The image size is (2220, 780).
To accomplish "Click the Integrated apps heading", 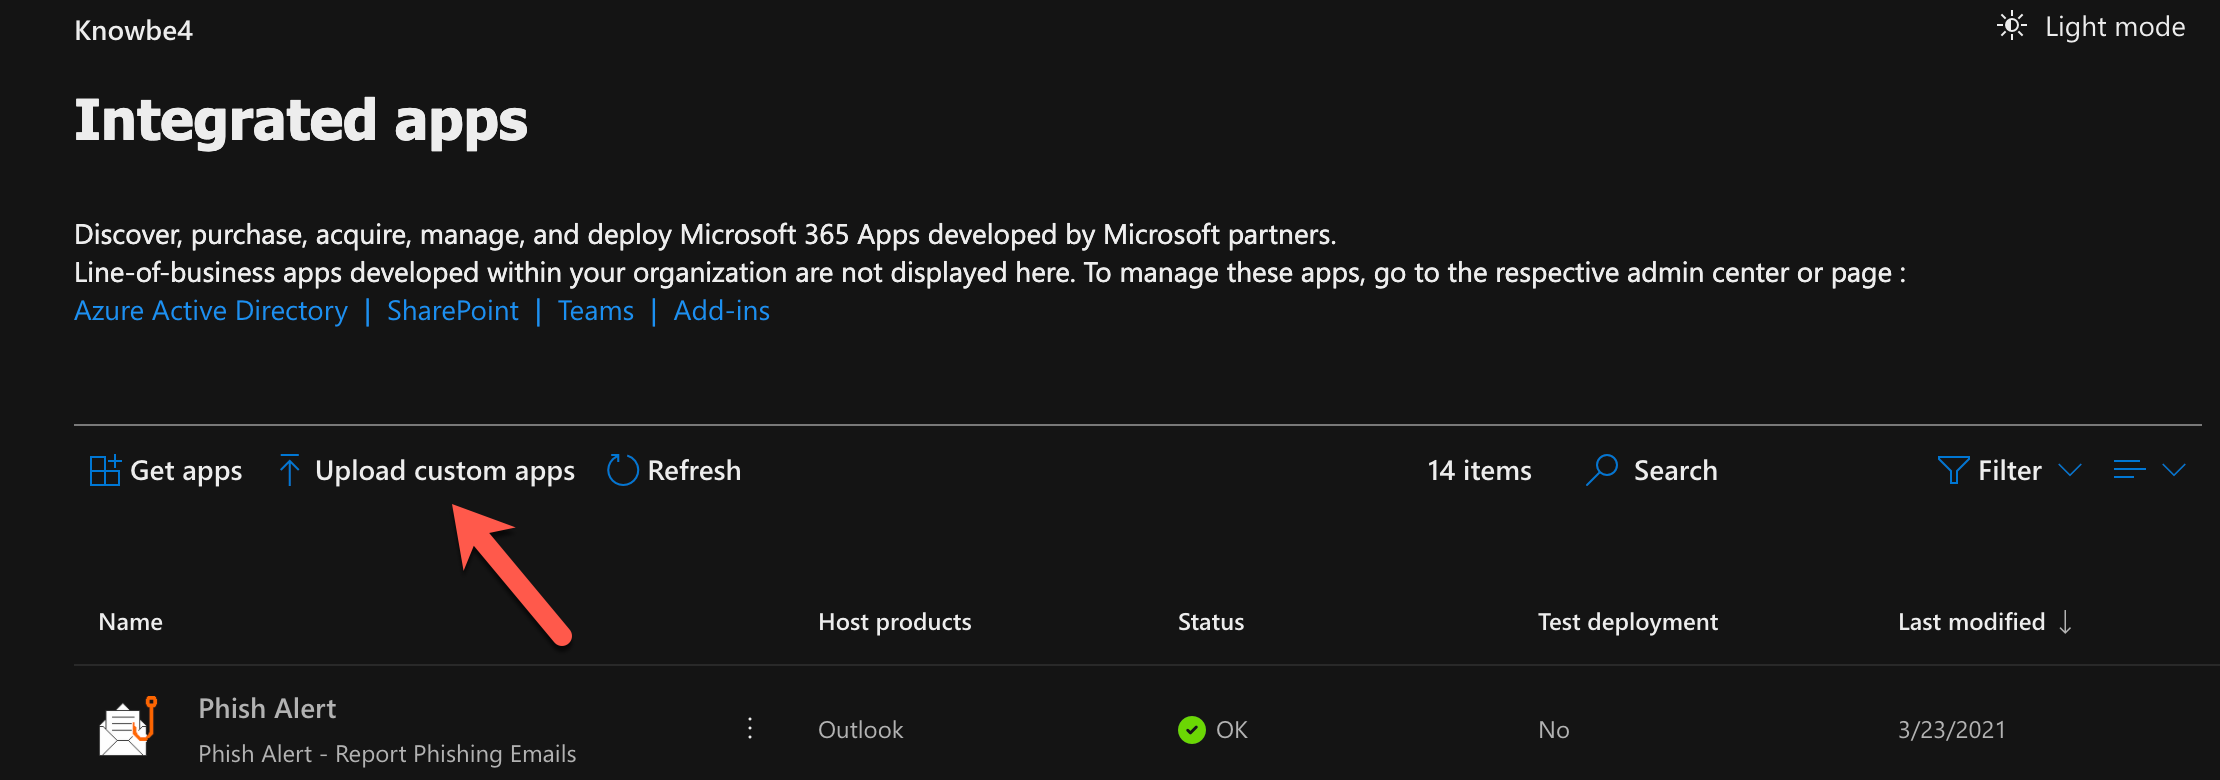I will pos(301,121).
